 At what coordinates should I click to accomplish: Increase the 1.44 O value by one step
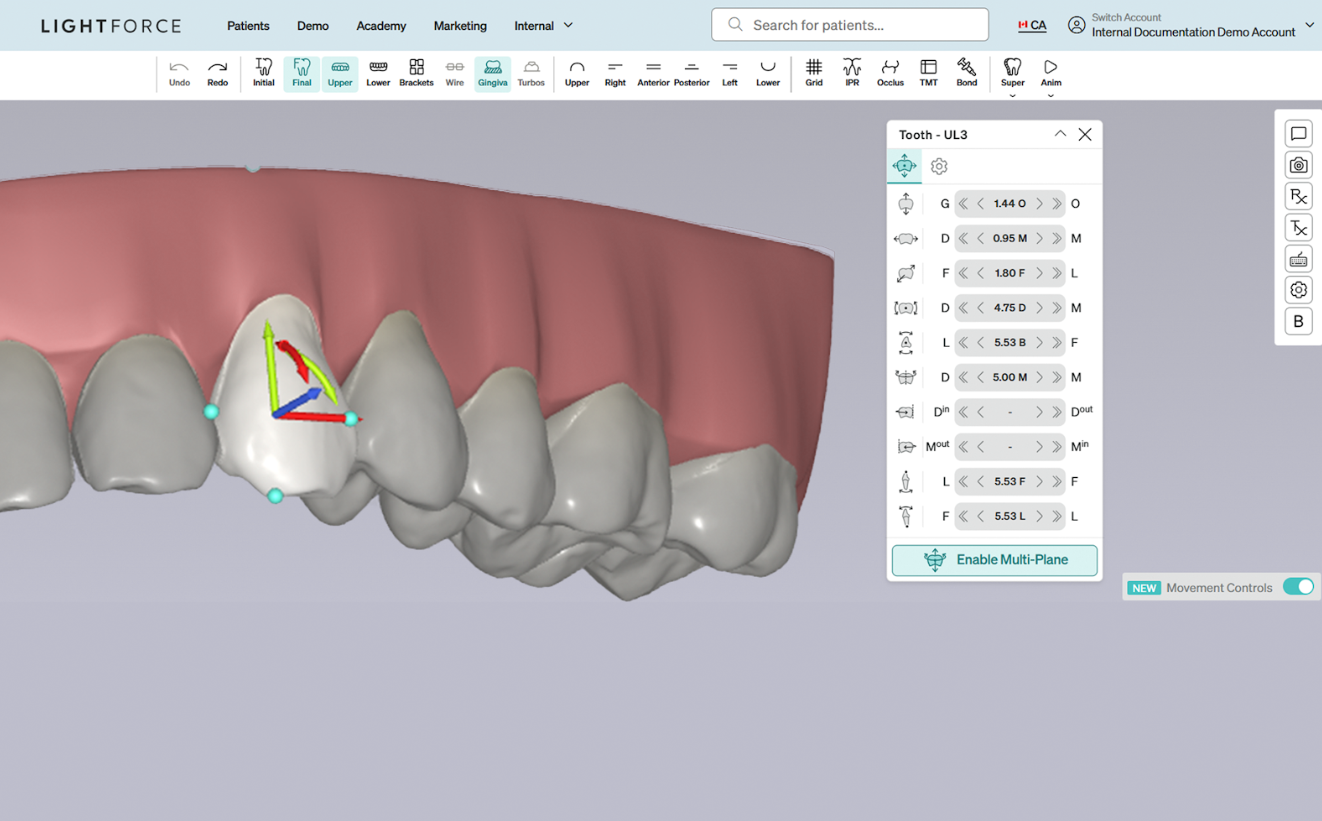coord(1039,204)
